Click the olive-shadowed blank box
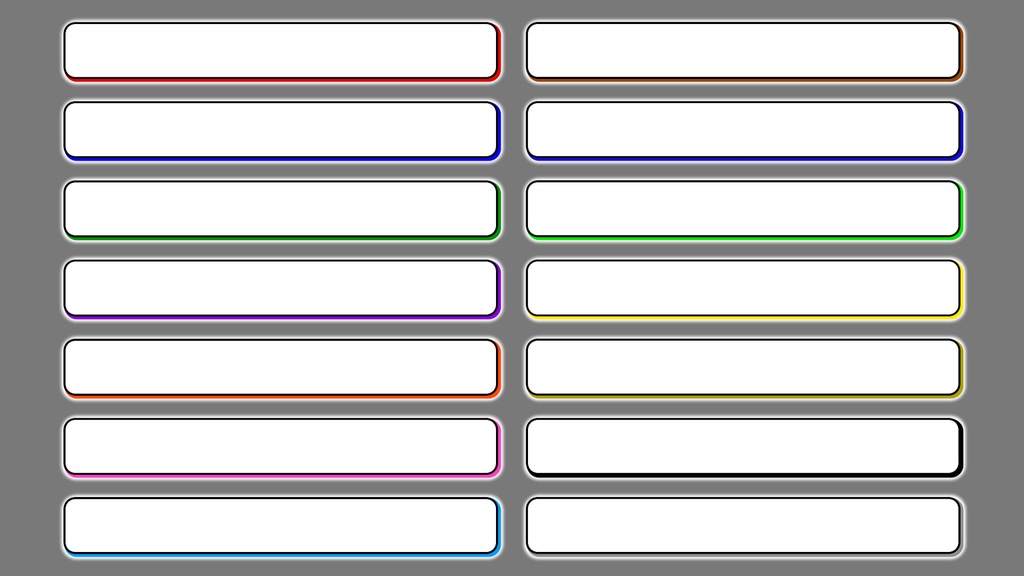The height and width of the screenshot is (576, 1024). click(x=743, y=368)
